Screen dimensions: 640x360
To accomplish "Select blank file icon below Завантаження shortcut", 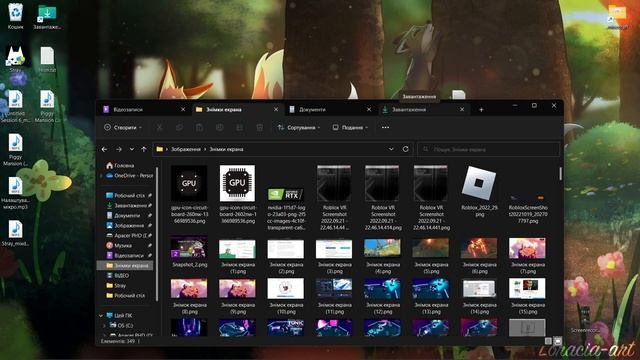I will tap(47, 59).
